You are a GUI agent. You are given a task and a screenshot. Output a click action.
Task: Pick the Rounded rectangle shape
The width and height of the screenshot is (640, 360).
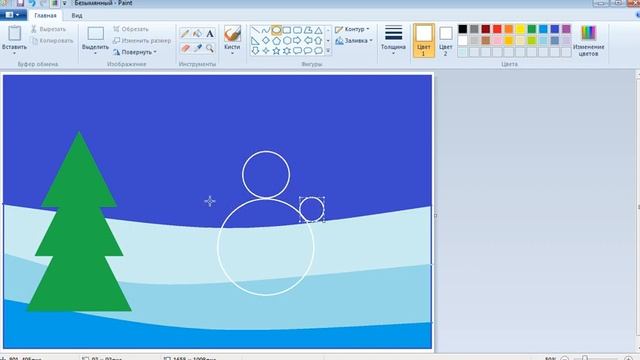coord(298,30)
